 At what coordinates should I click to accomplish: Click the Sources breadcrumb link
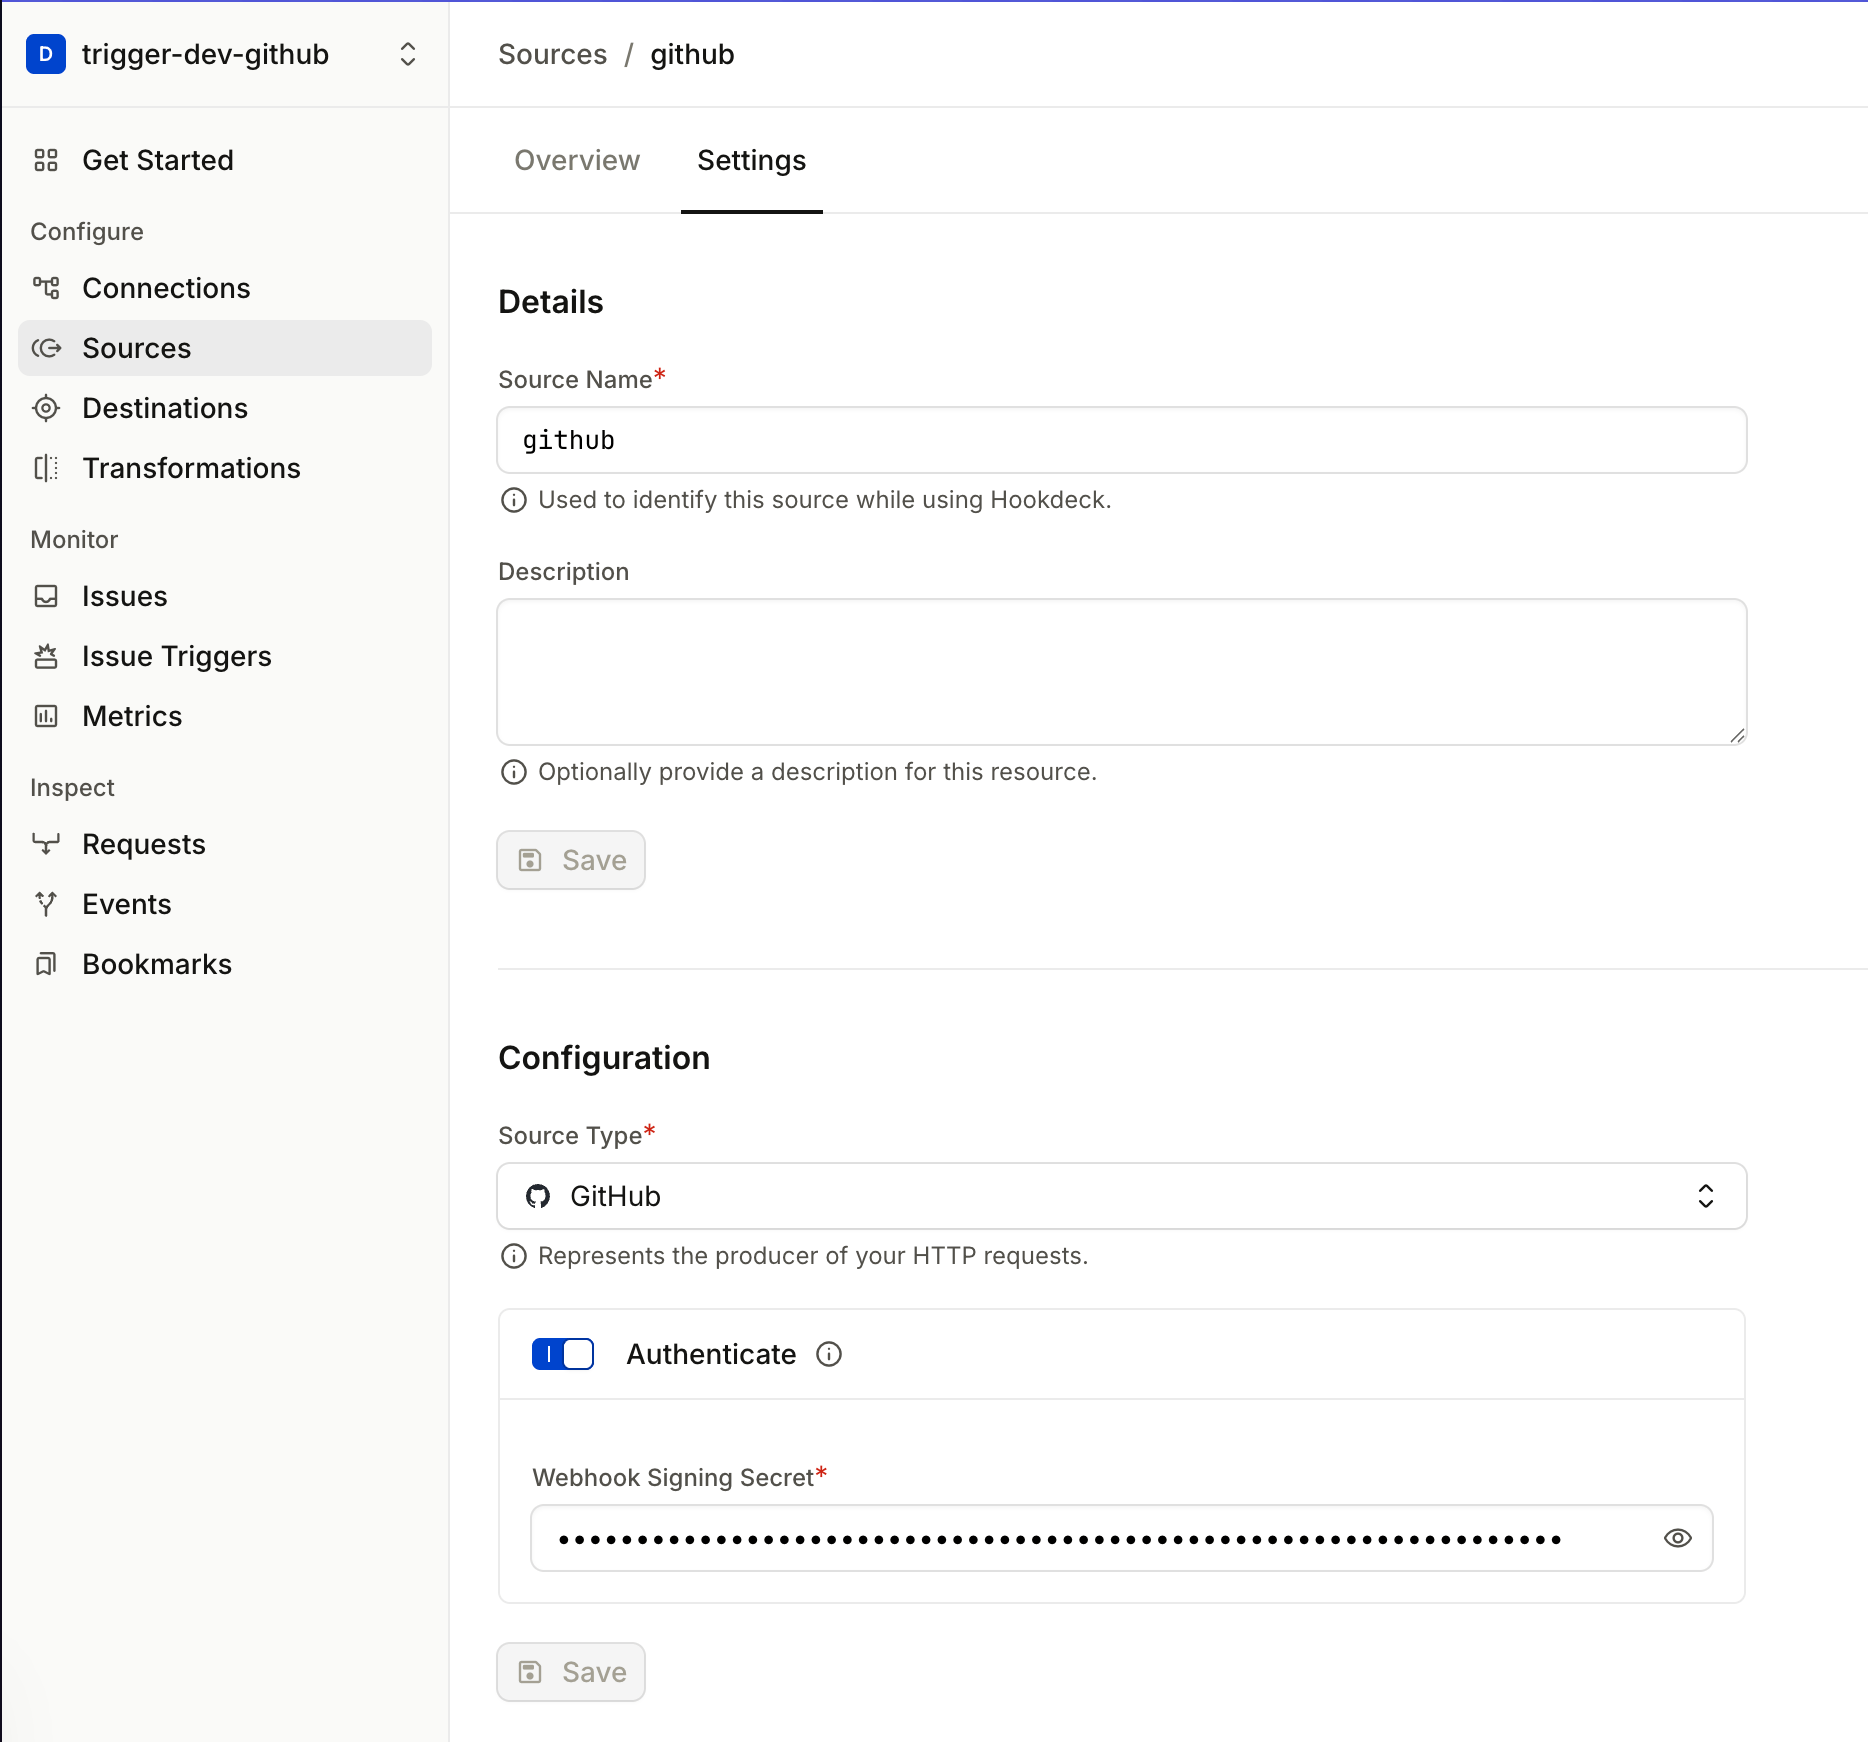coord(553,54)
